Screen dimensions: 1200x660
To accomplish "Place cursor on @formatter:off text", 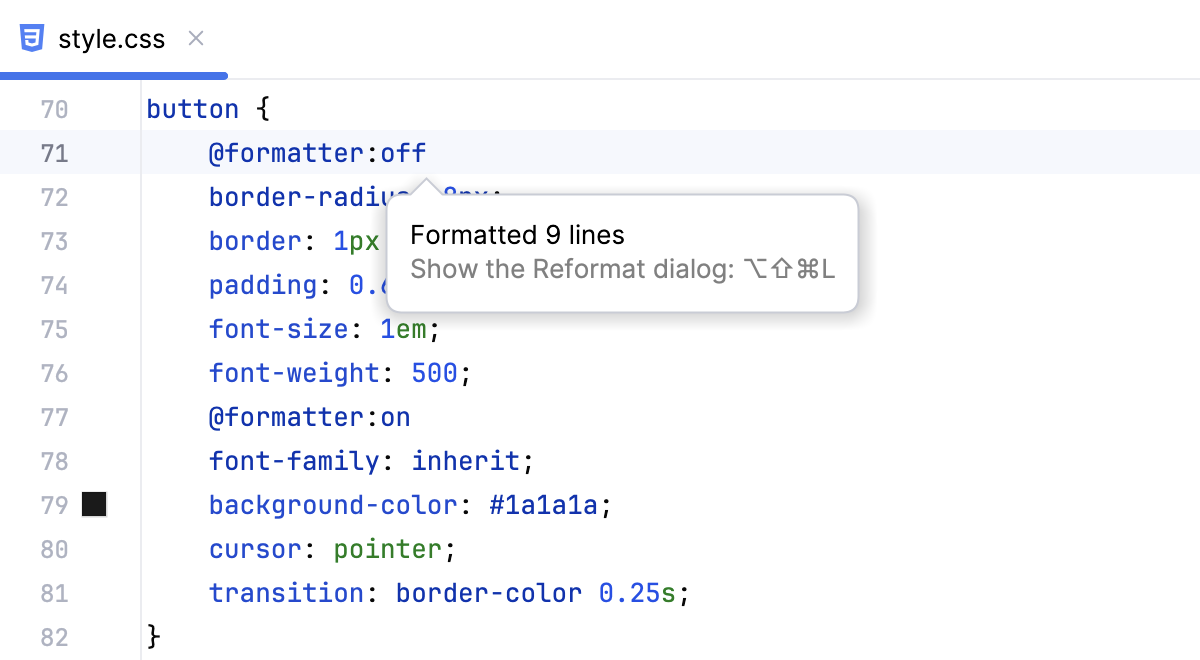I will [x=317, y=153].
